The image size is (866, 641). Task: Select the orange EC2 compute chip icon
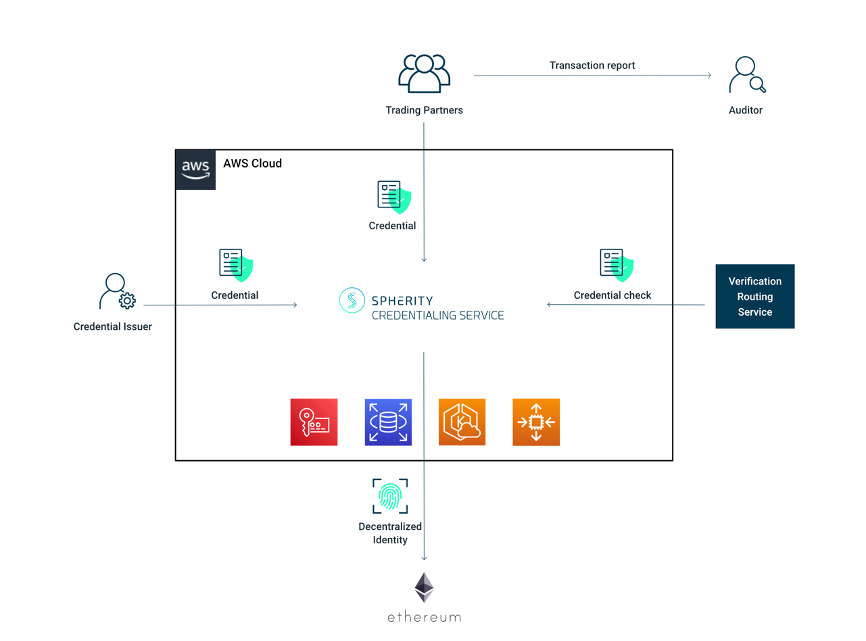pyautogui.click(x=536, y=421)
